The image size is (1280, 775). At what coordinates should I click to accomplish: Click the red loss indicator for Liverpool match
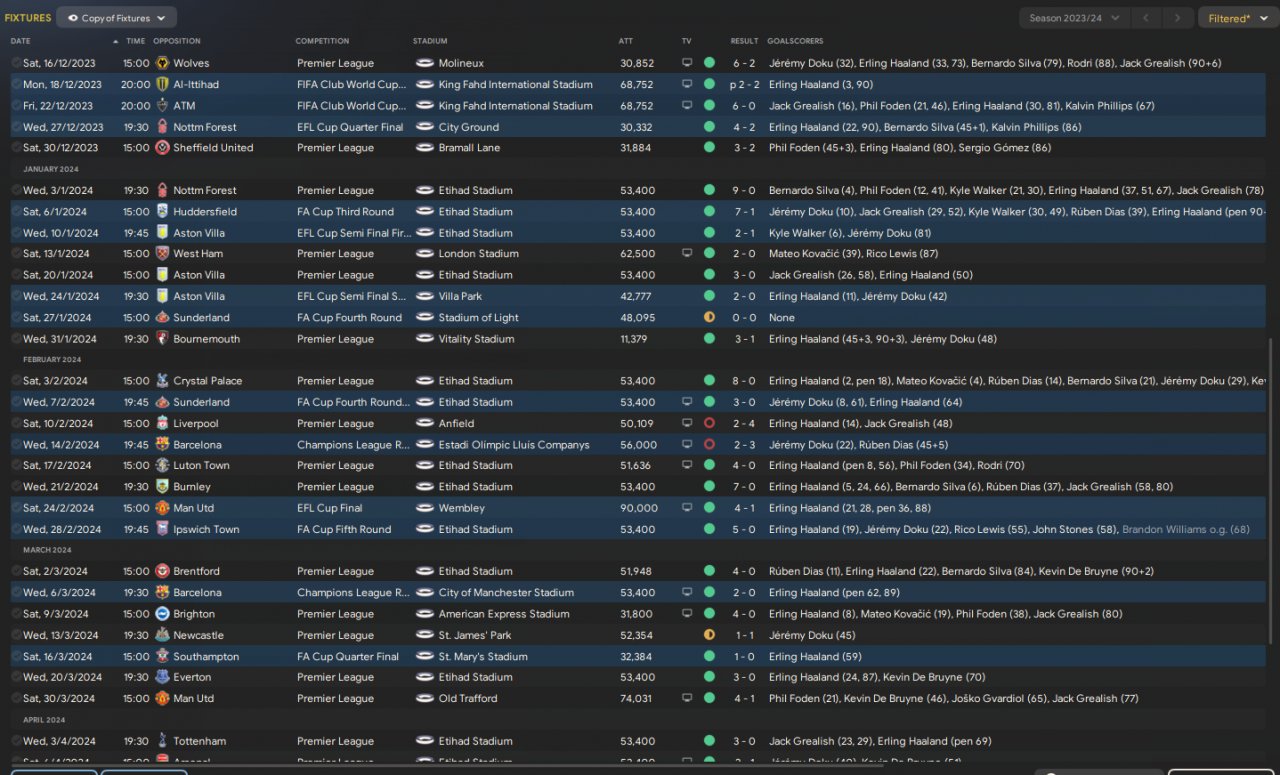(709, 424)
